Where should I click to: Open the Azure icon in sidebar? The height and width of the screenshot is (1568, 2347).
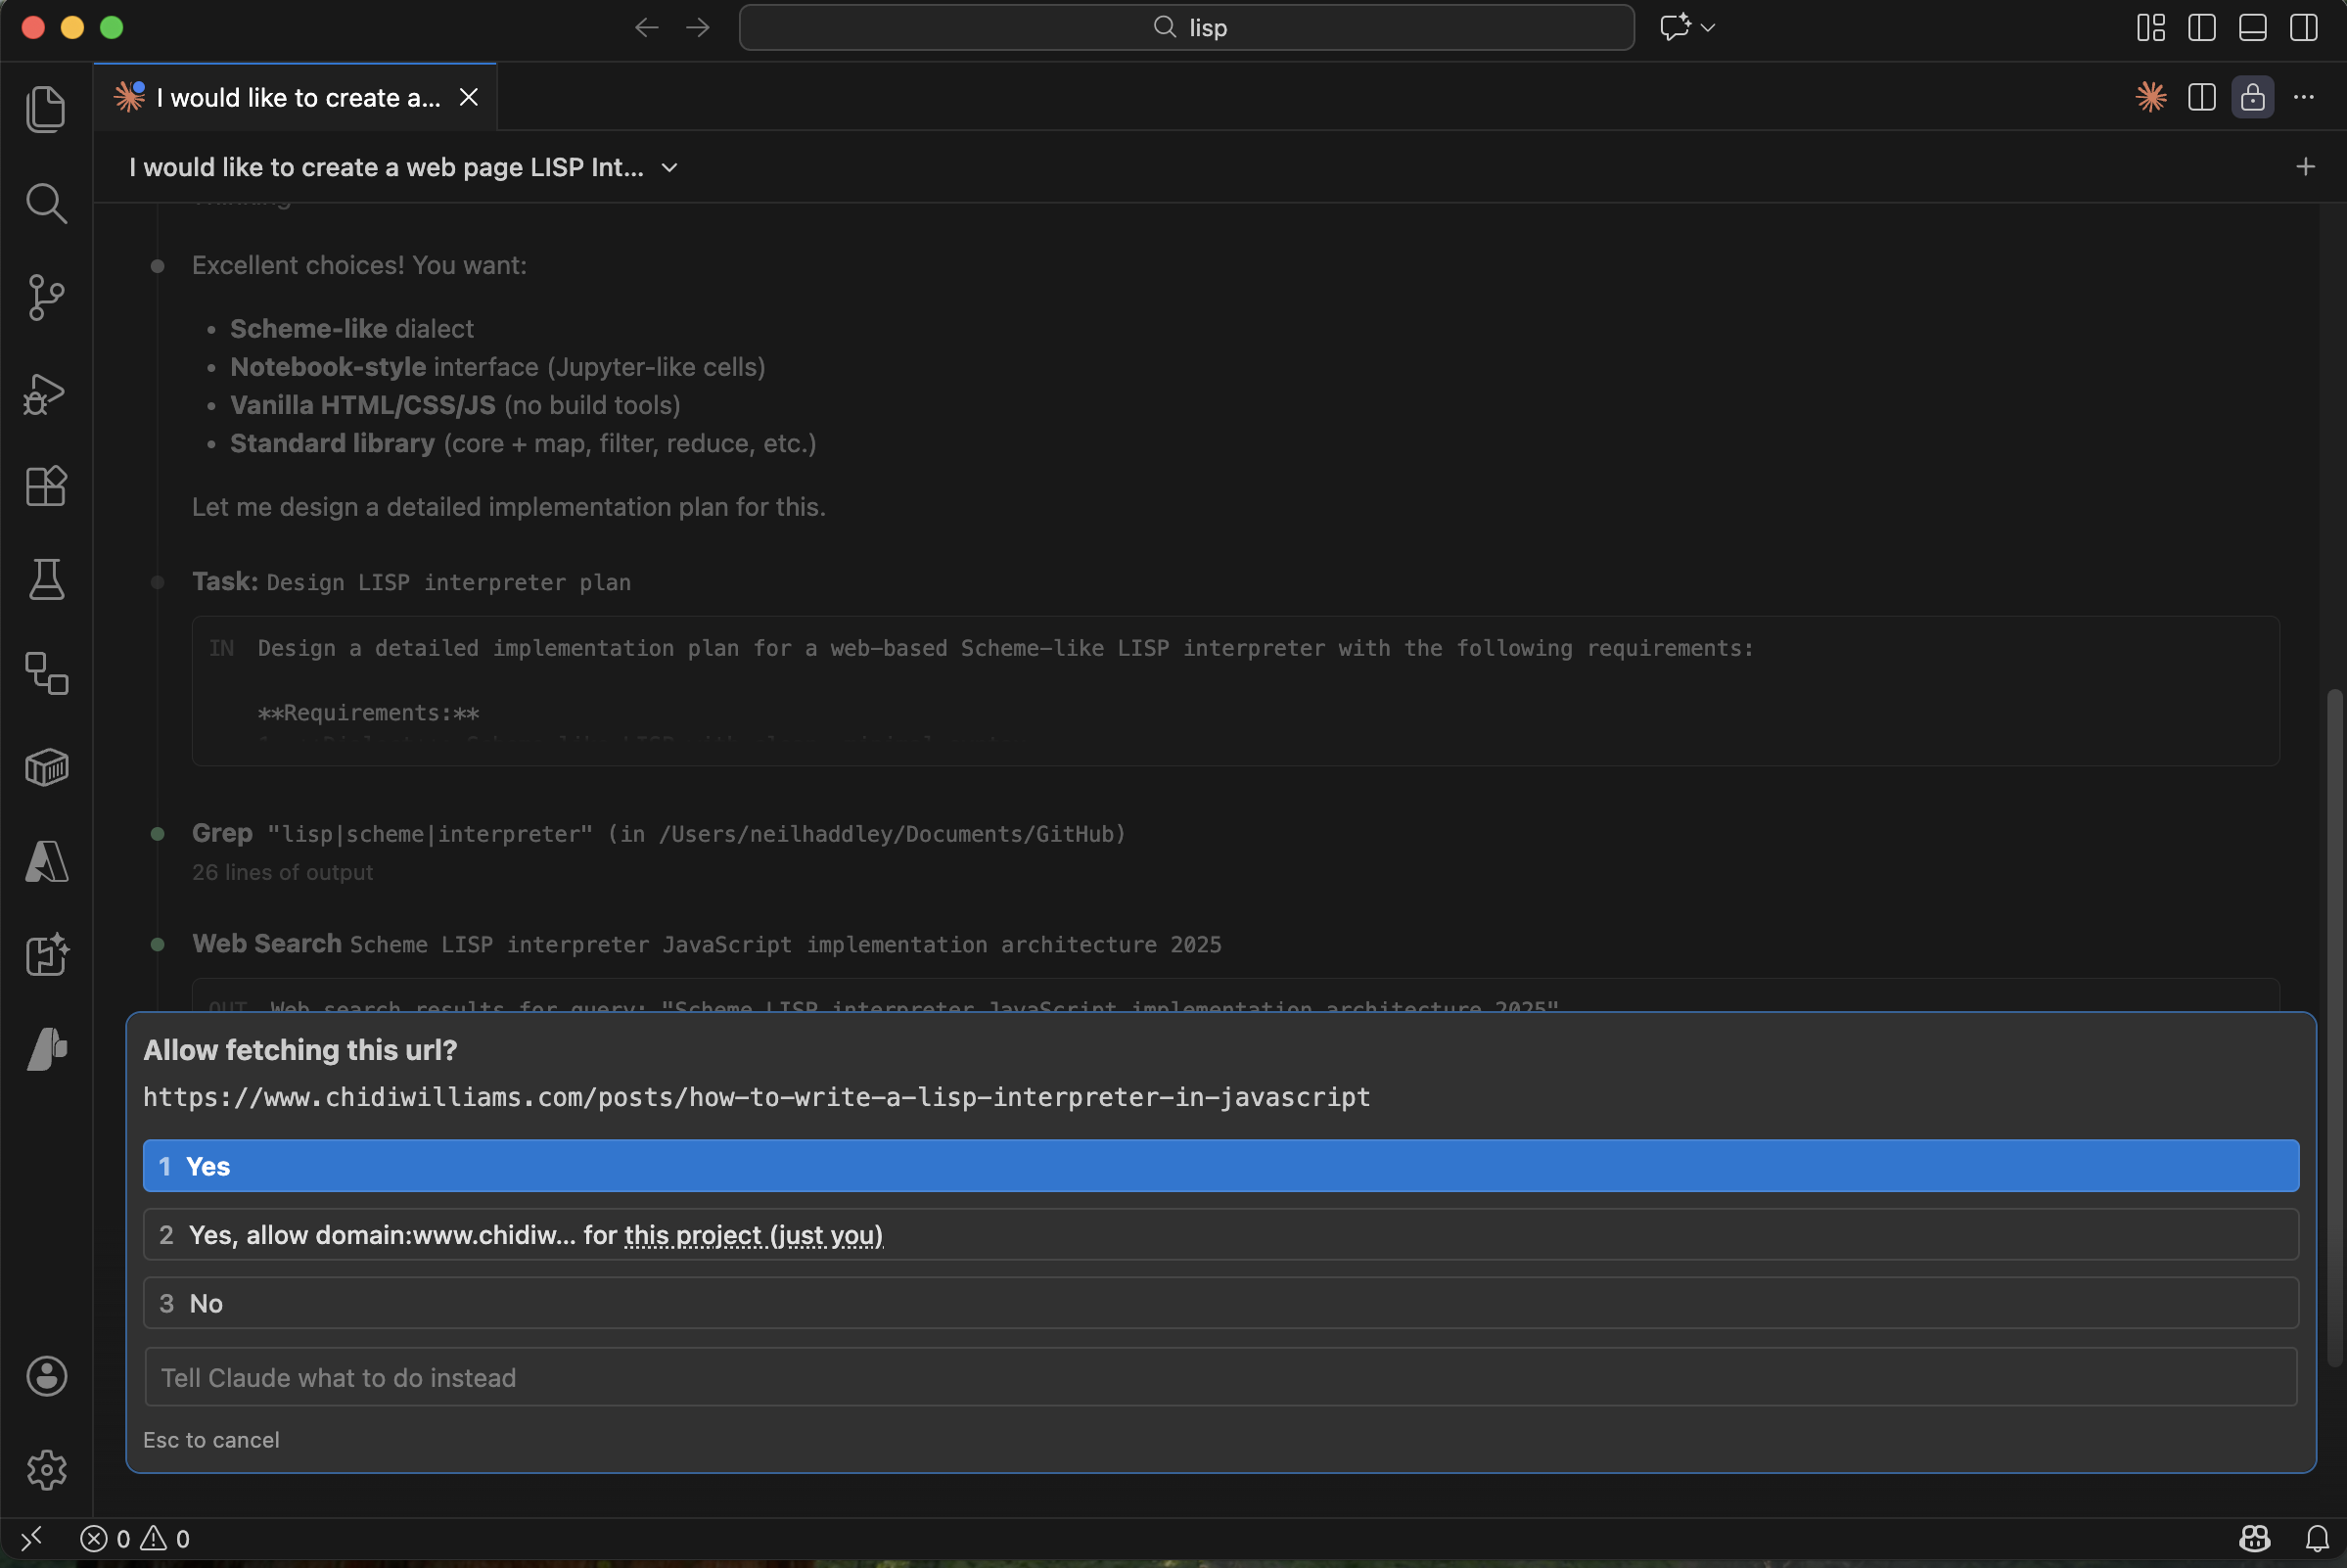click(x=46, y=861)
